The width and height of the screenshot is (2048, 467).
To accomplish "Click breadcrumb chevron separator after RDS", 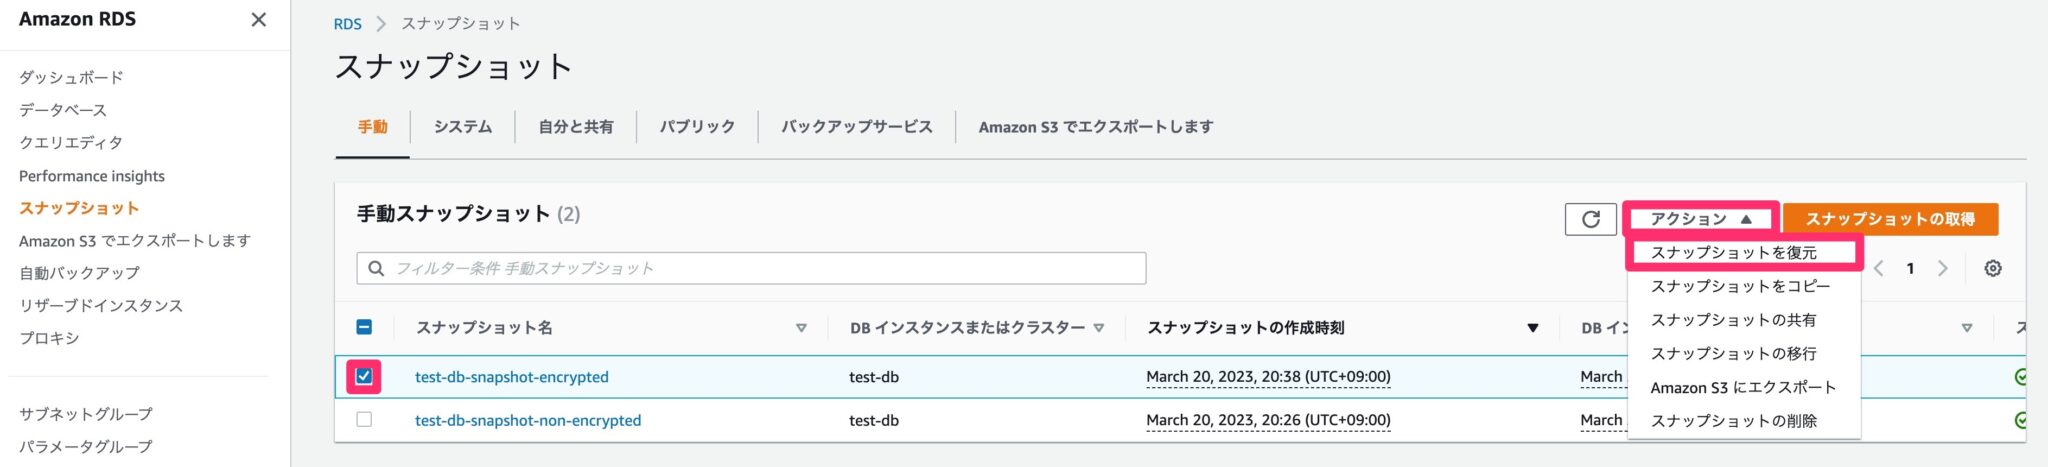I will pos(381,24).
